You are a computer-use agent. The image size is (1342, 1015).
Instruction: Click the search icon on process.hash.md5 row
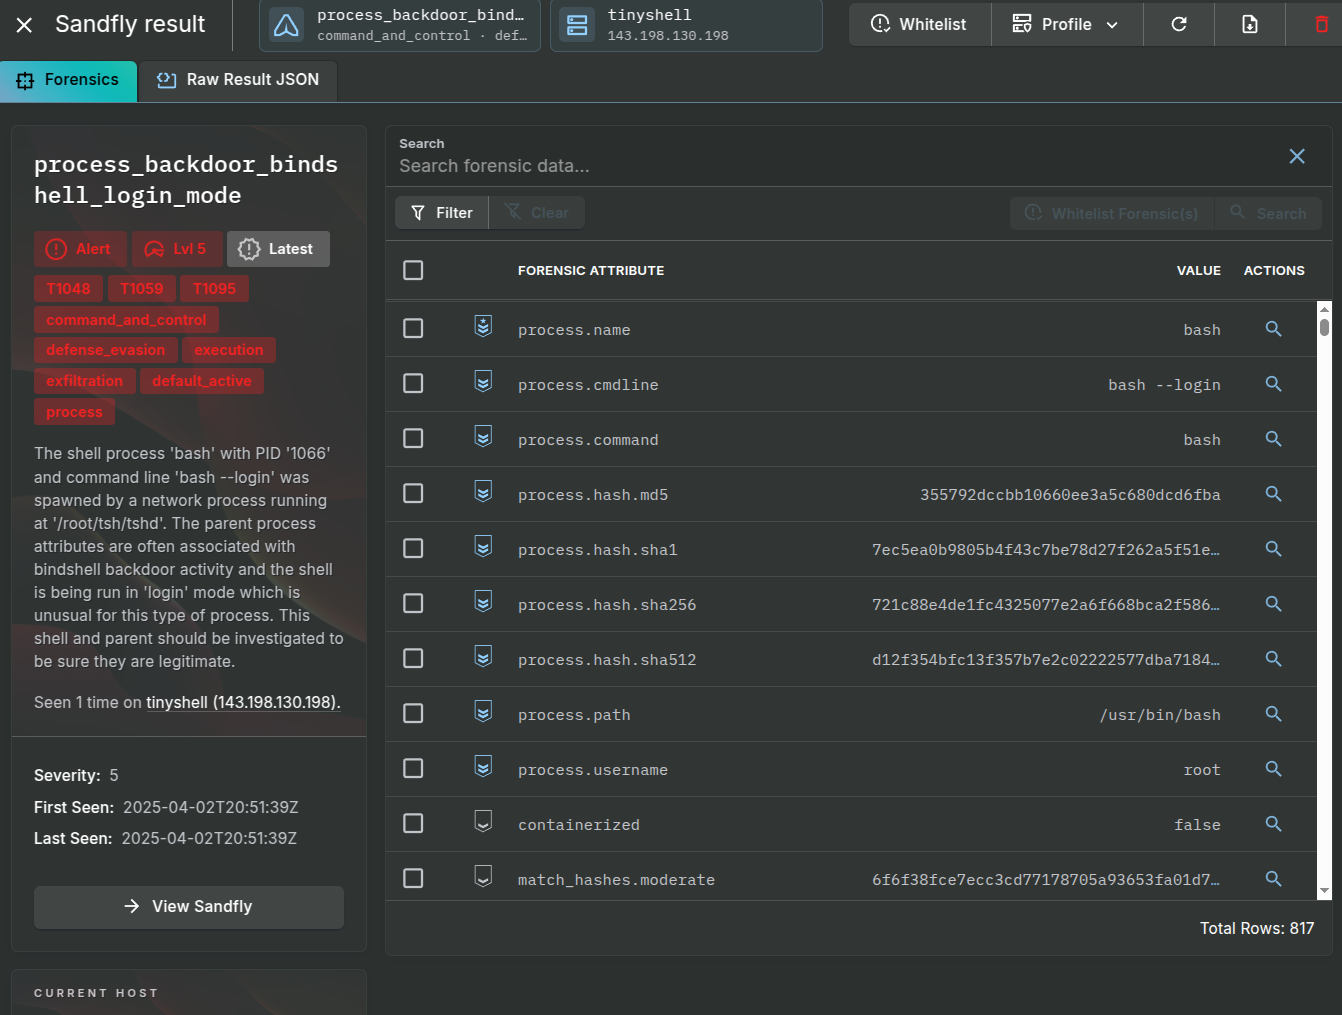(1273, 493)
